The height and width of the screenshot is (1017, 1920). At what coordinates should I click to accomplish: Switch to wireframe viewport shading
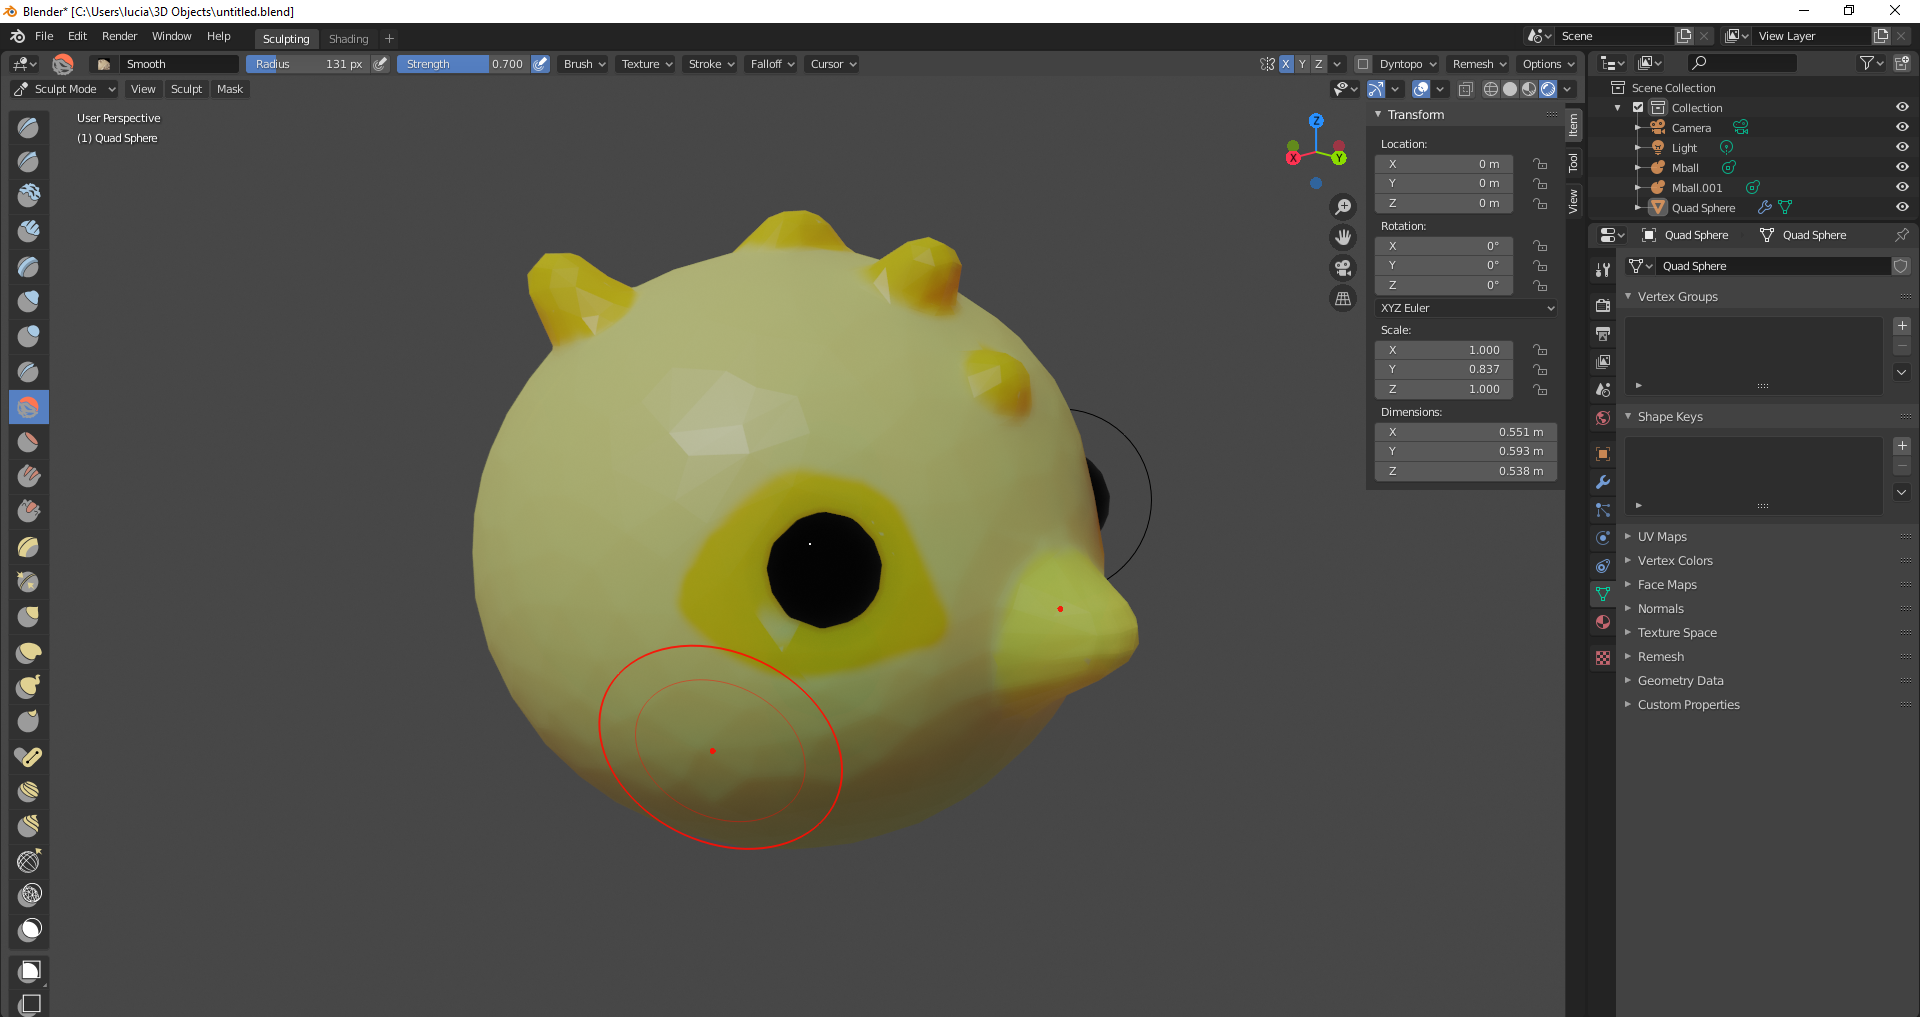[1491, 89]
